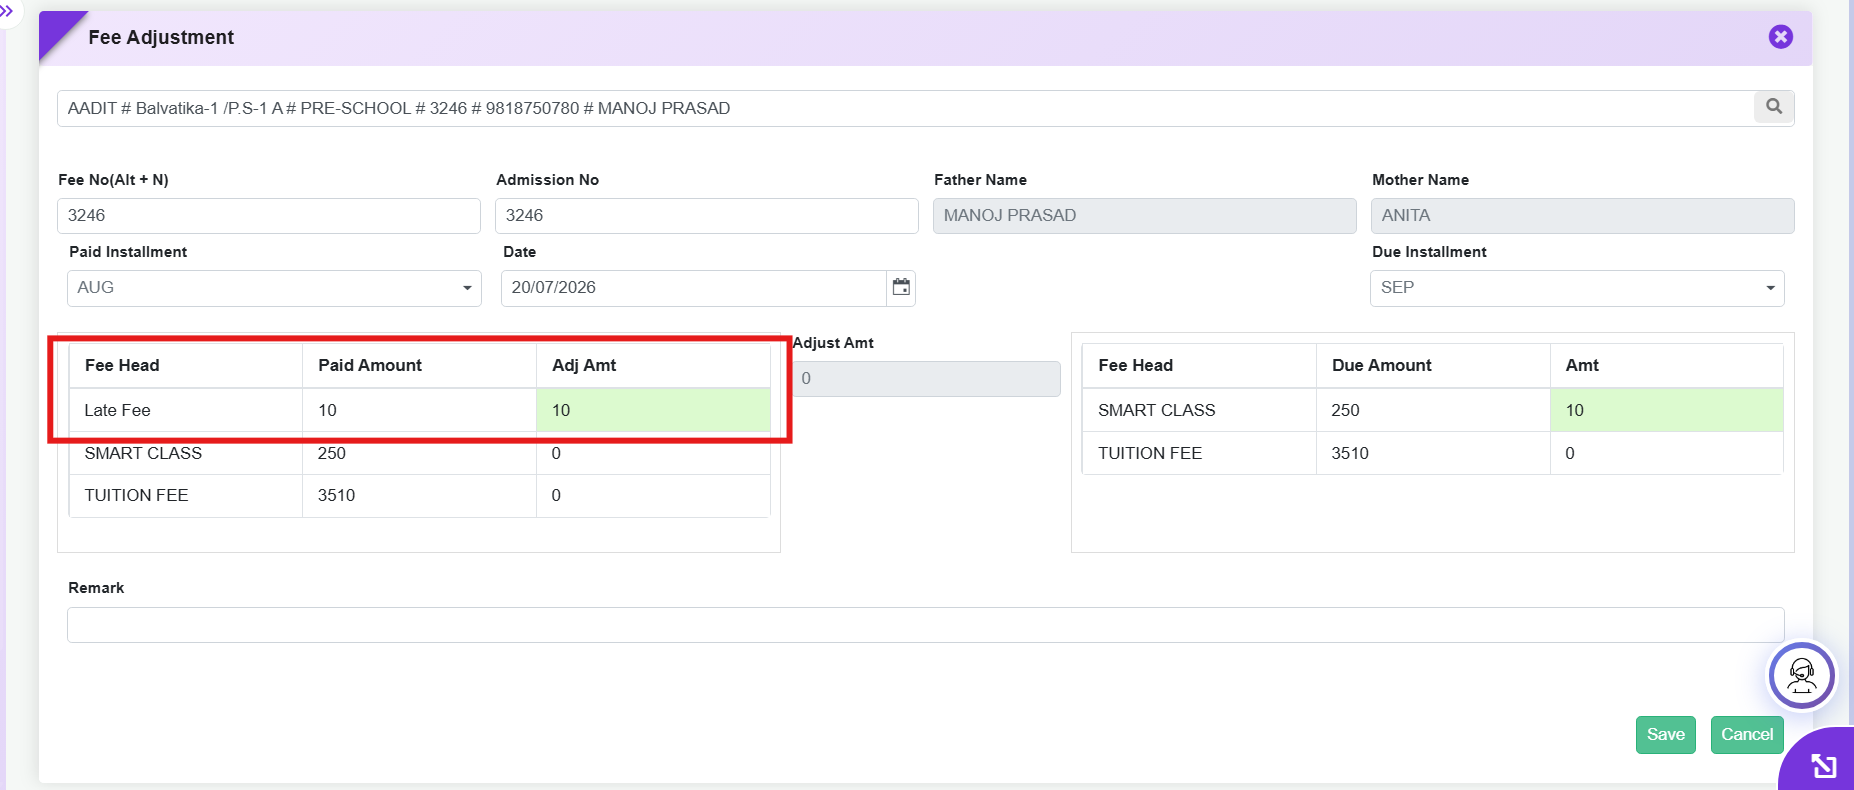This screenshot has height=790, width=1854.
Task: Open the Paid Installment dropdown
Action: [274, 288]
